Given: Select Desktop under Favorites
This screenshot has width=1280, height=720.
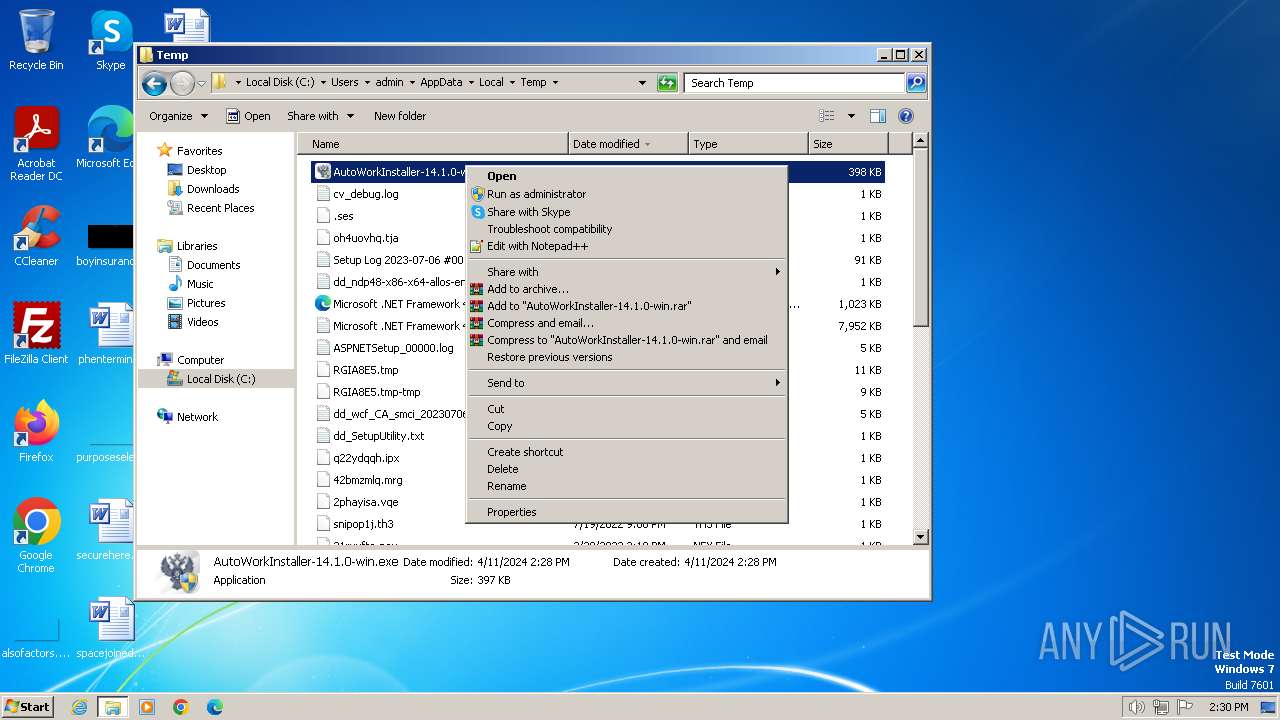Looking at the screenshot, I should 206,170.
